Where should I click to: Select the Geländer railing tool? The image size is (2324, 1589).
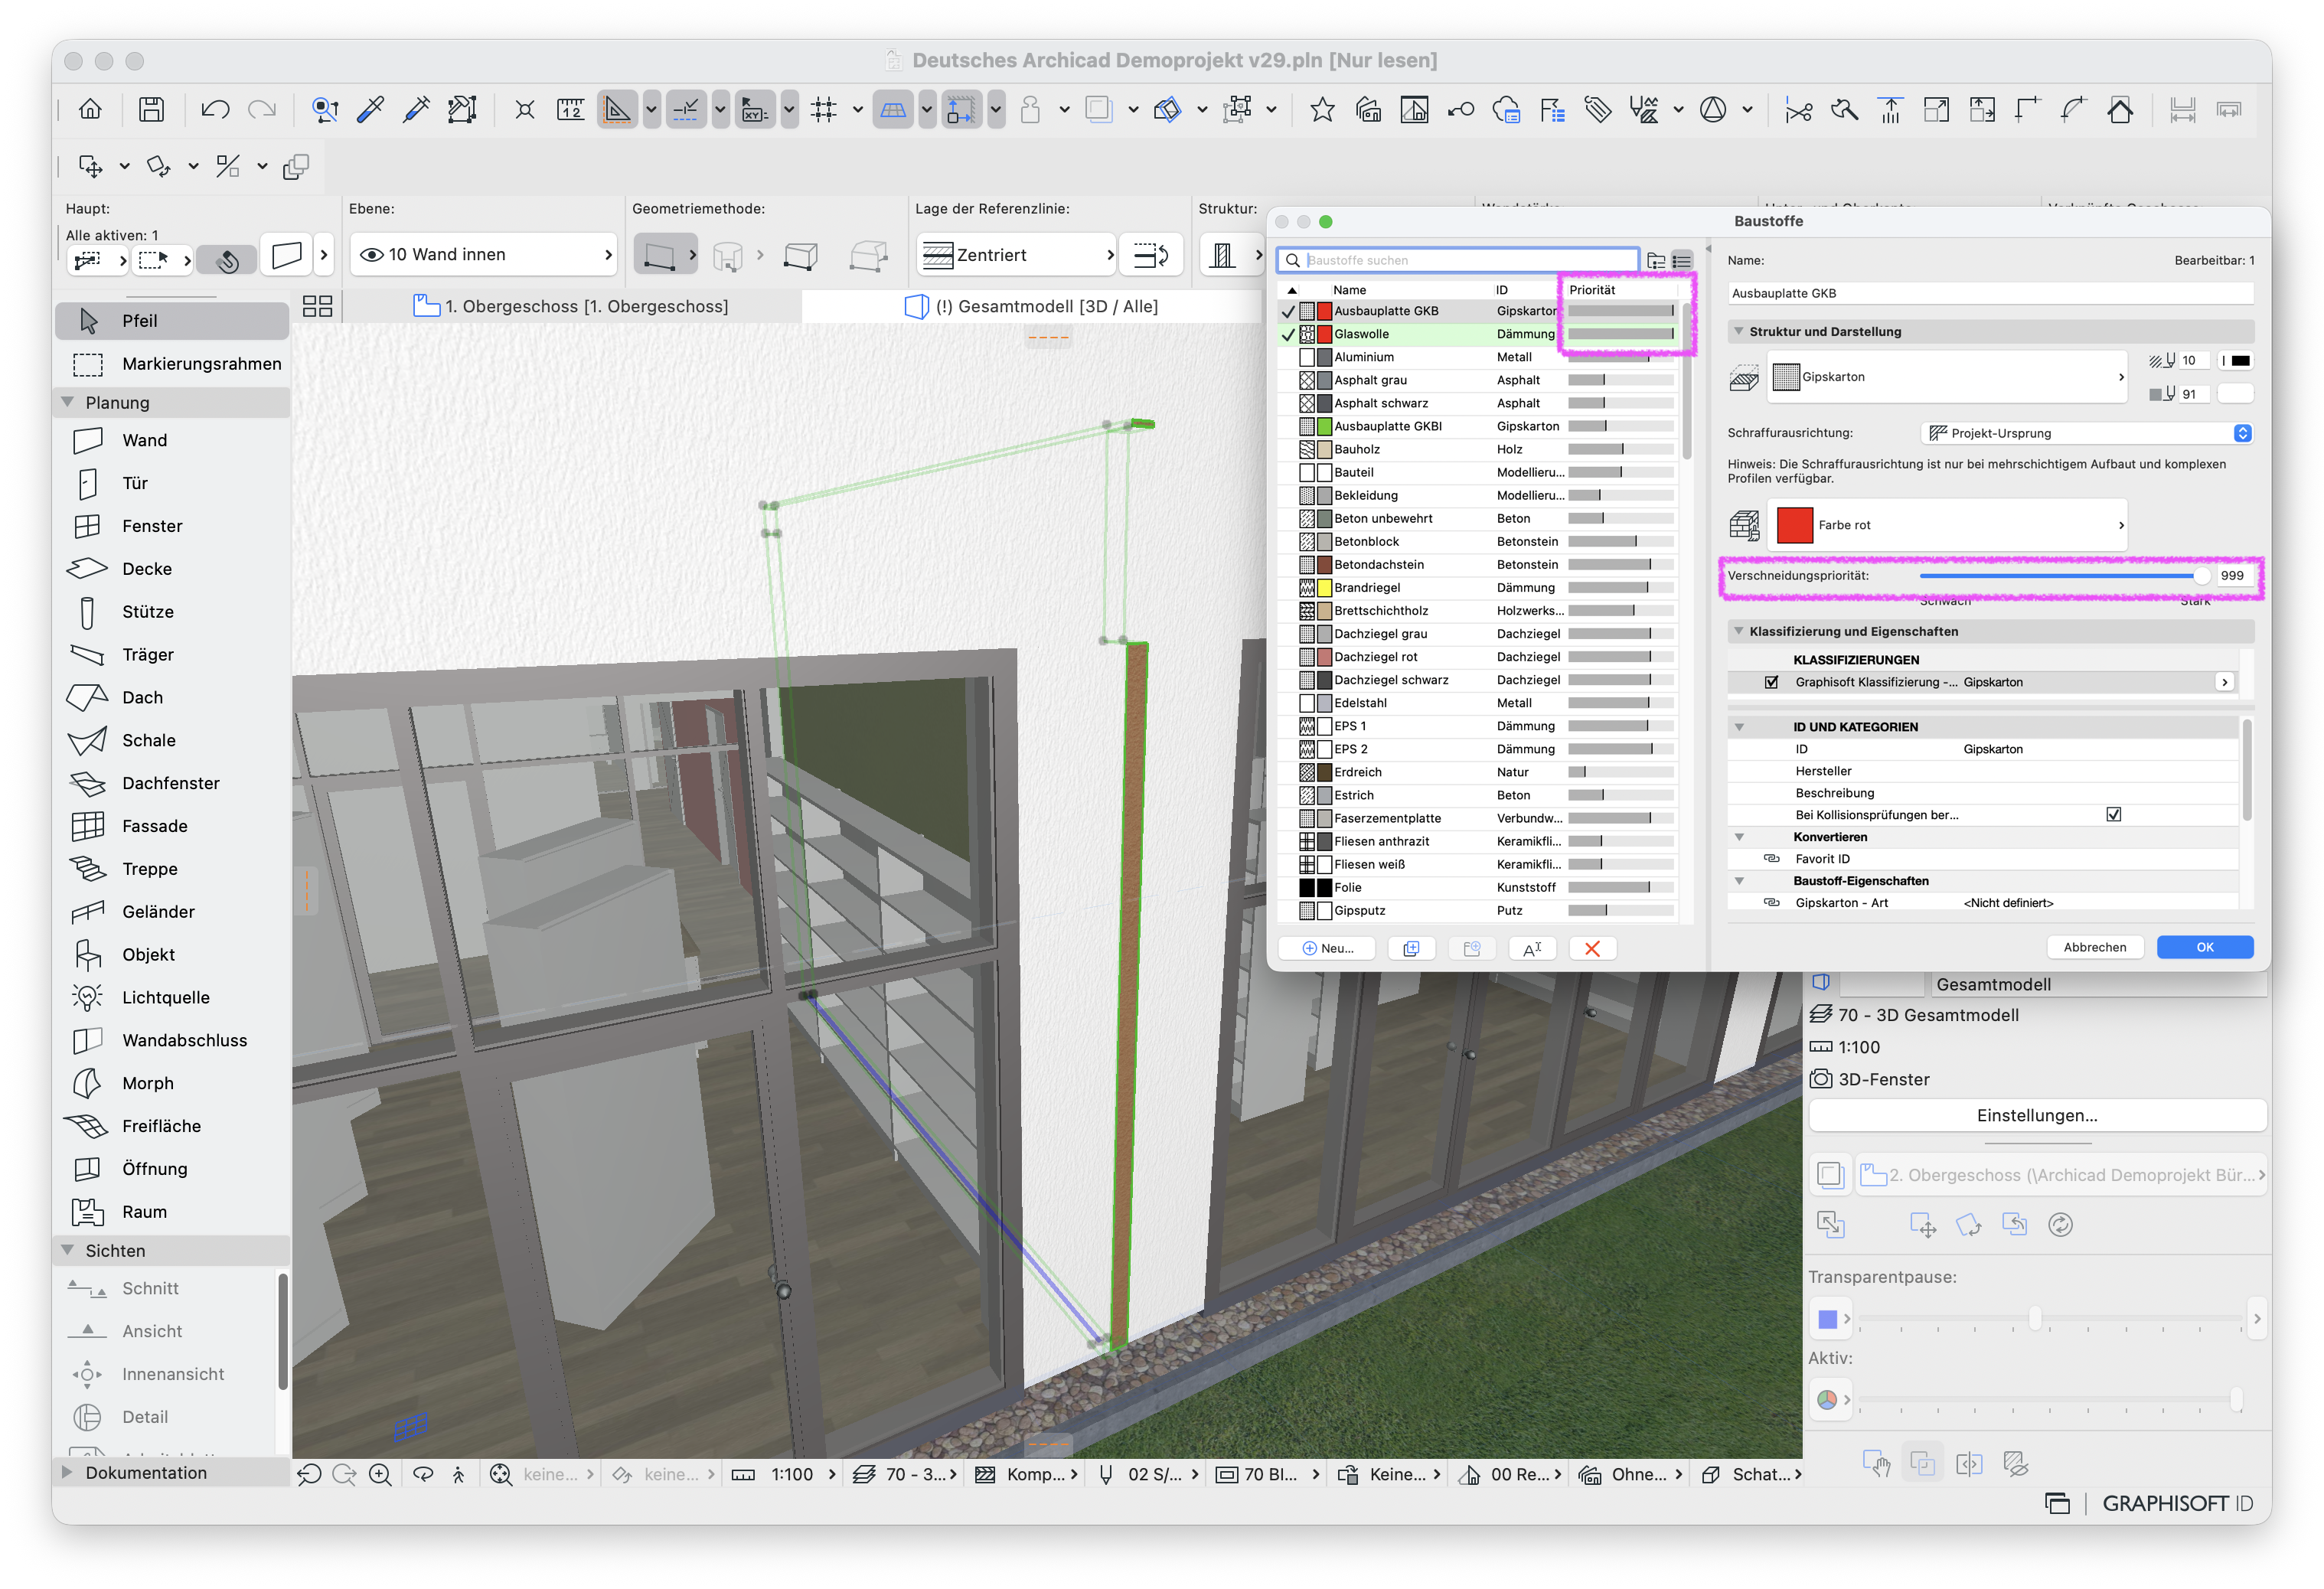click(172, 912)
